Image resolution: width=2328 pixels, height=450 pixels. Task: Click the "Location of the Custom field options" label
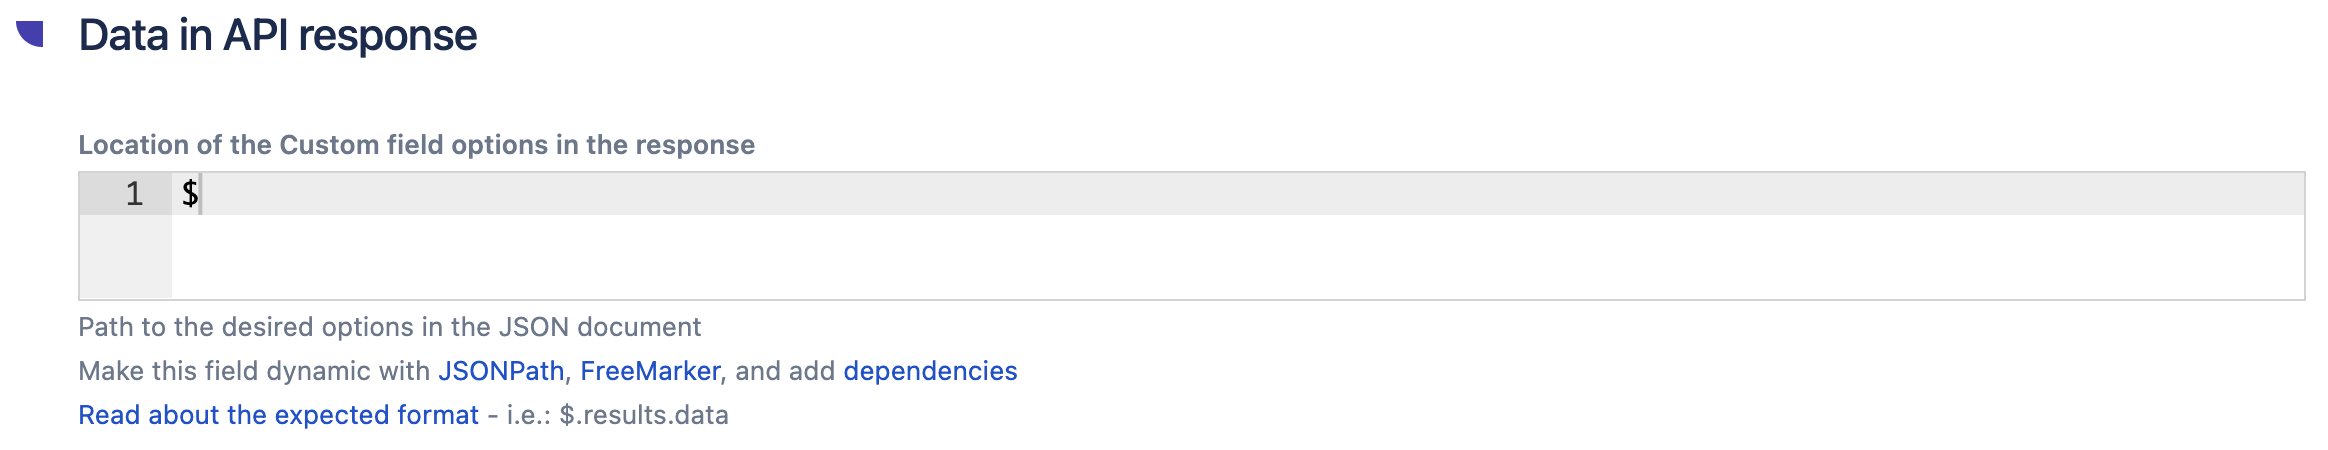click(416, 145)
